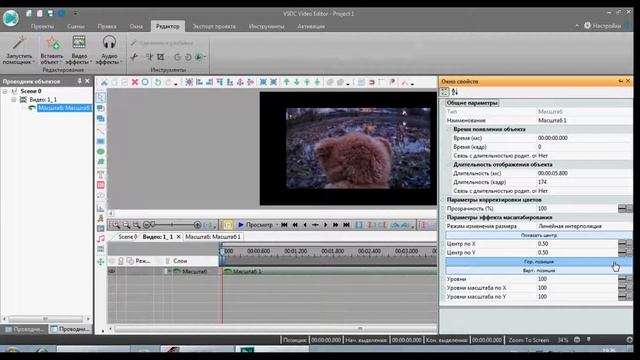Image resolution: width=640 pixels, height=360 pixels.
Task: Click the blue circle icon beside the red X
Action: coord(145,82)
